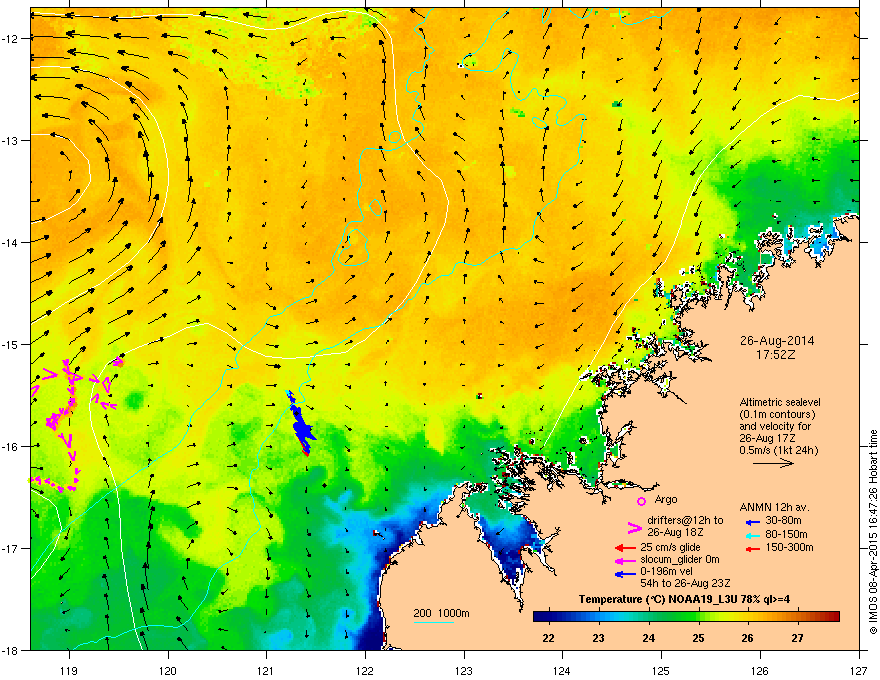The height and width of the screenshot is (680, 880).
Task: Click the temperature color bar
Action: (x=686, y=616)
